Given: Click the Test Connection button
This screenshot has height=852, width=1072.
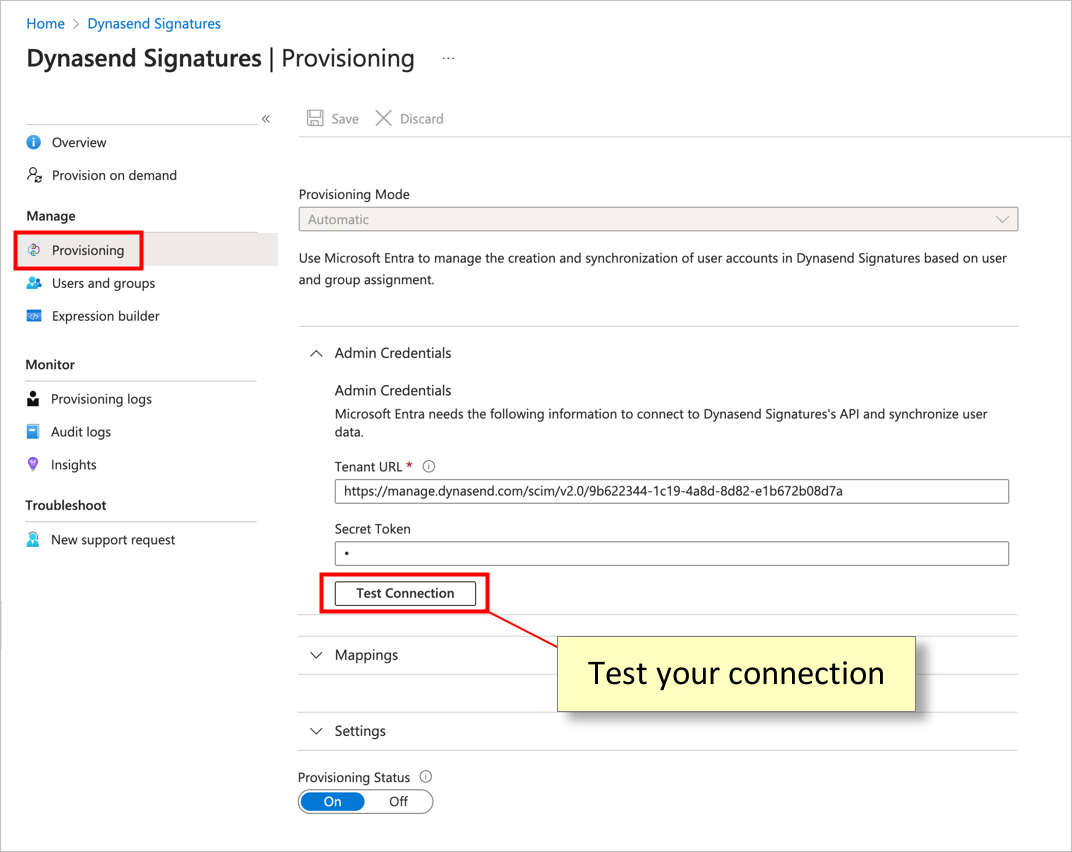Looking at the screenshot, I should [405, 593].
